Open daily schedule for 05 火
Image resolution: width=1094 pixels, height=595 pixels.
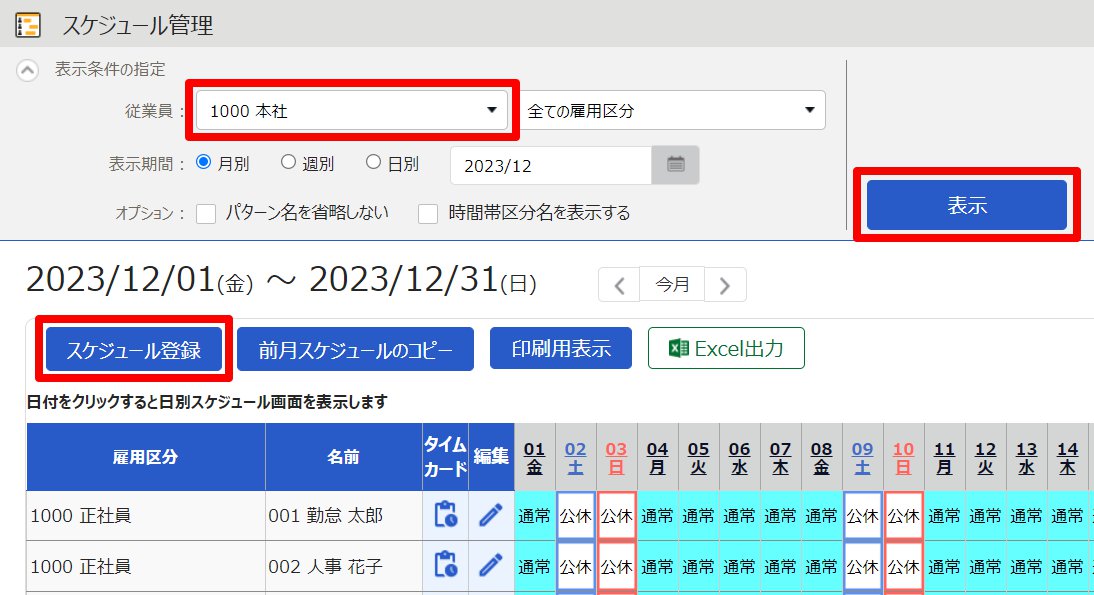tap(698, 458)
